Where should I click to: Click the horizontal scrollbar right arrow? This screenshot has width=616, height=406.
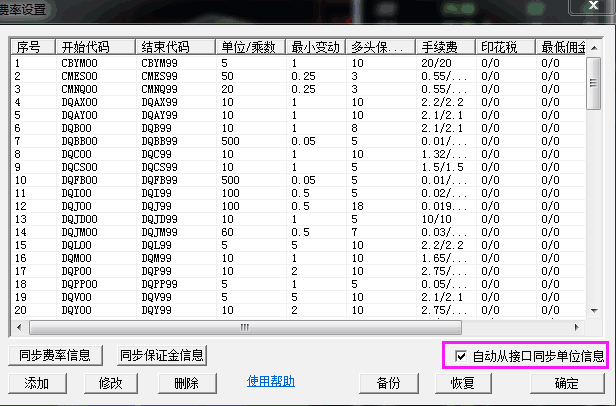pyautogui.click(x=577, y=327)
